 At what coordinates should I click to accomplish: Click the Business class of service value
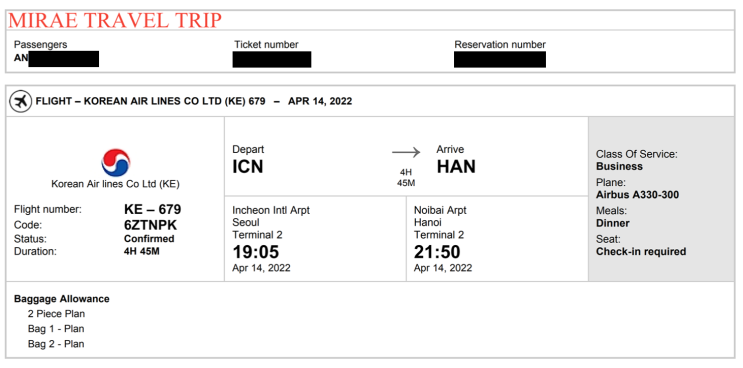pos(619,166)
